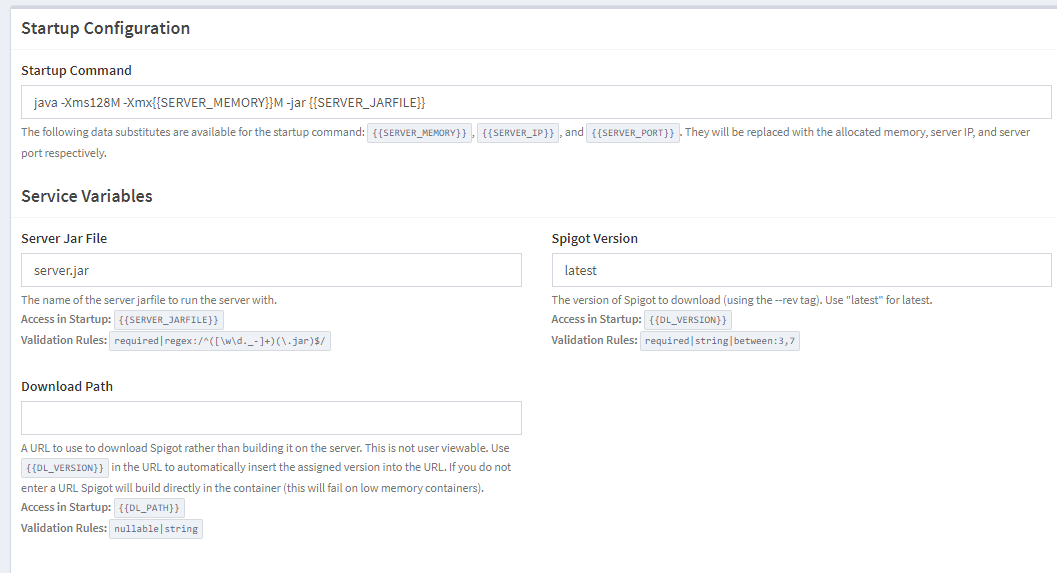Click the Server Jar File label
This screenshot has height=573, width=1057.
click(x=64, y=238)
